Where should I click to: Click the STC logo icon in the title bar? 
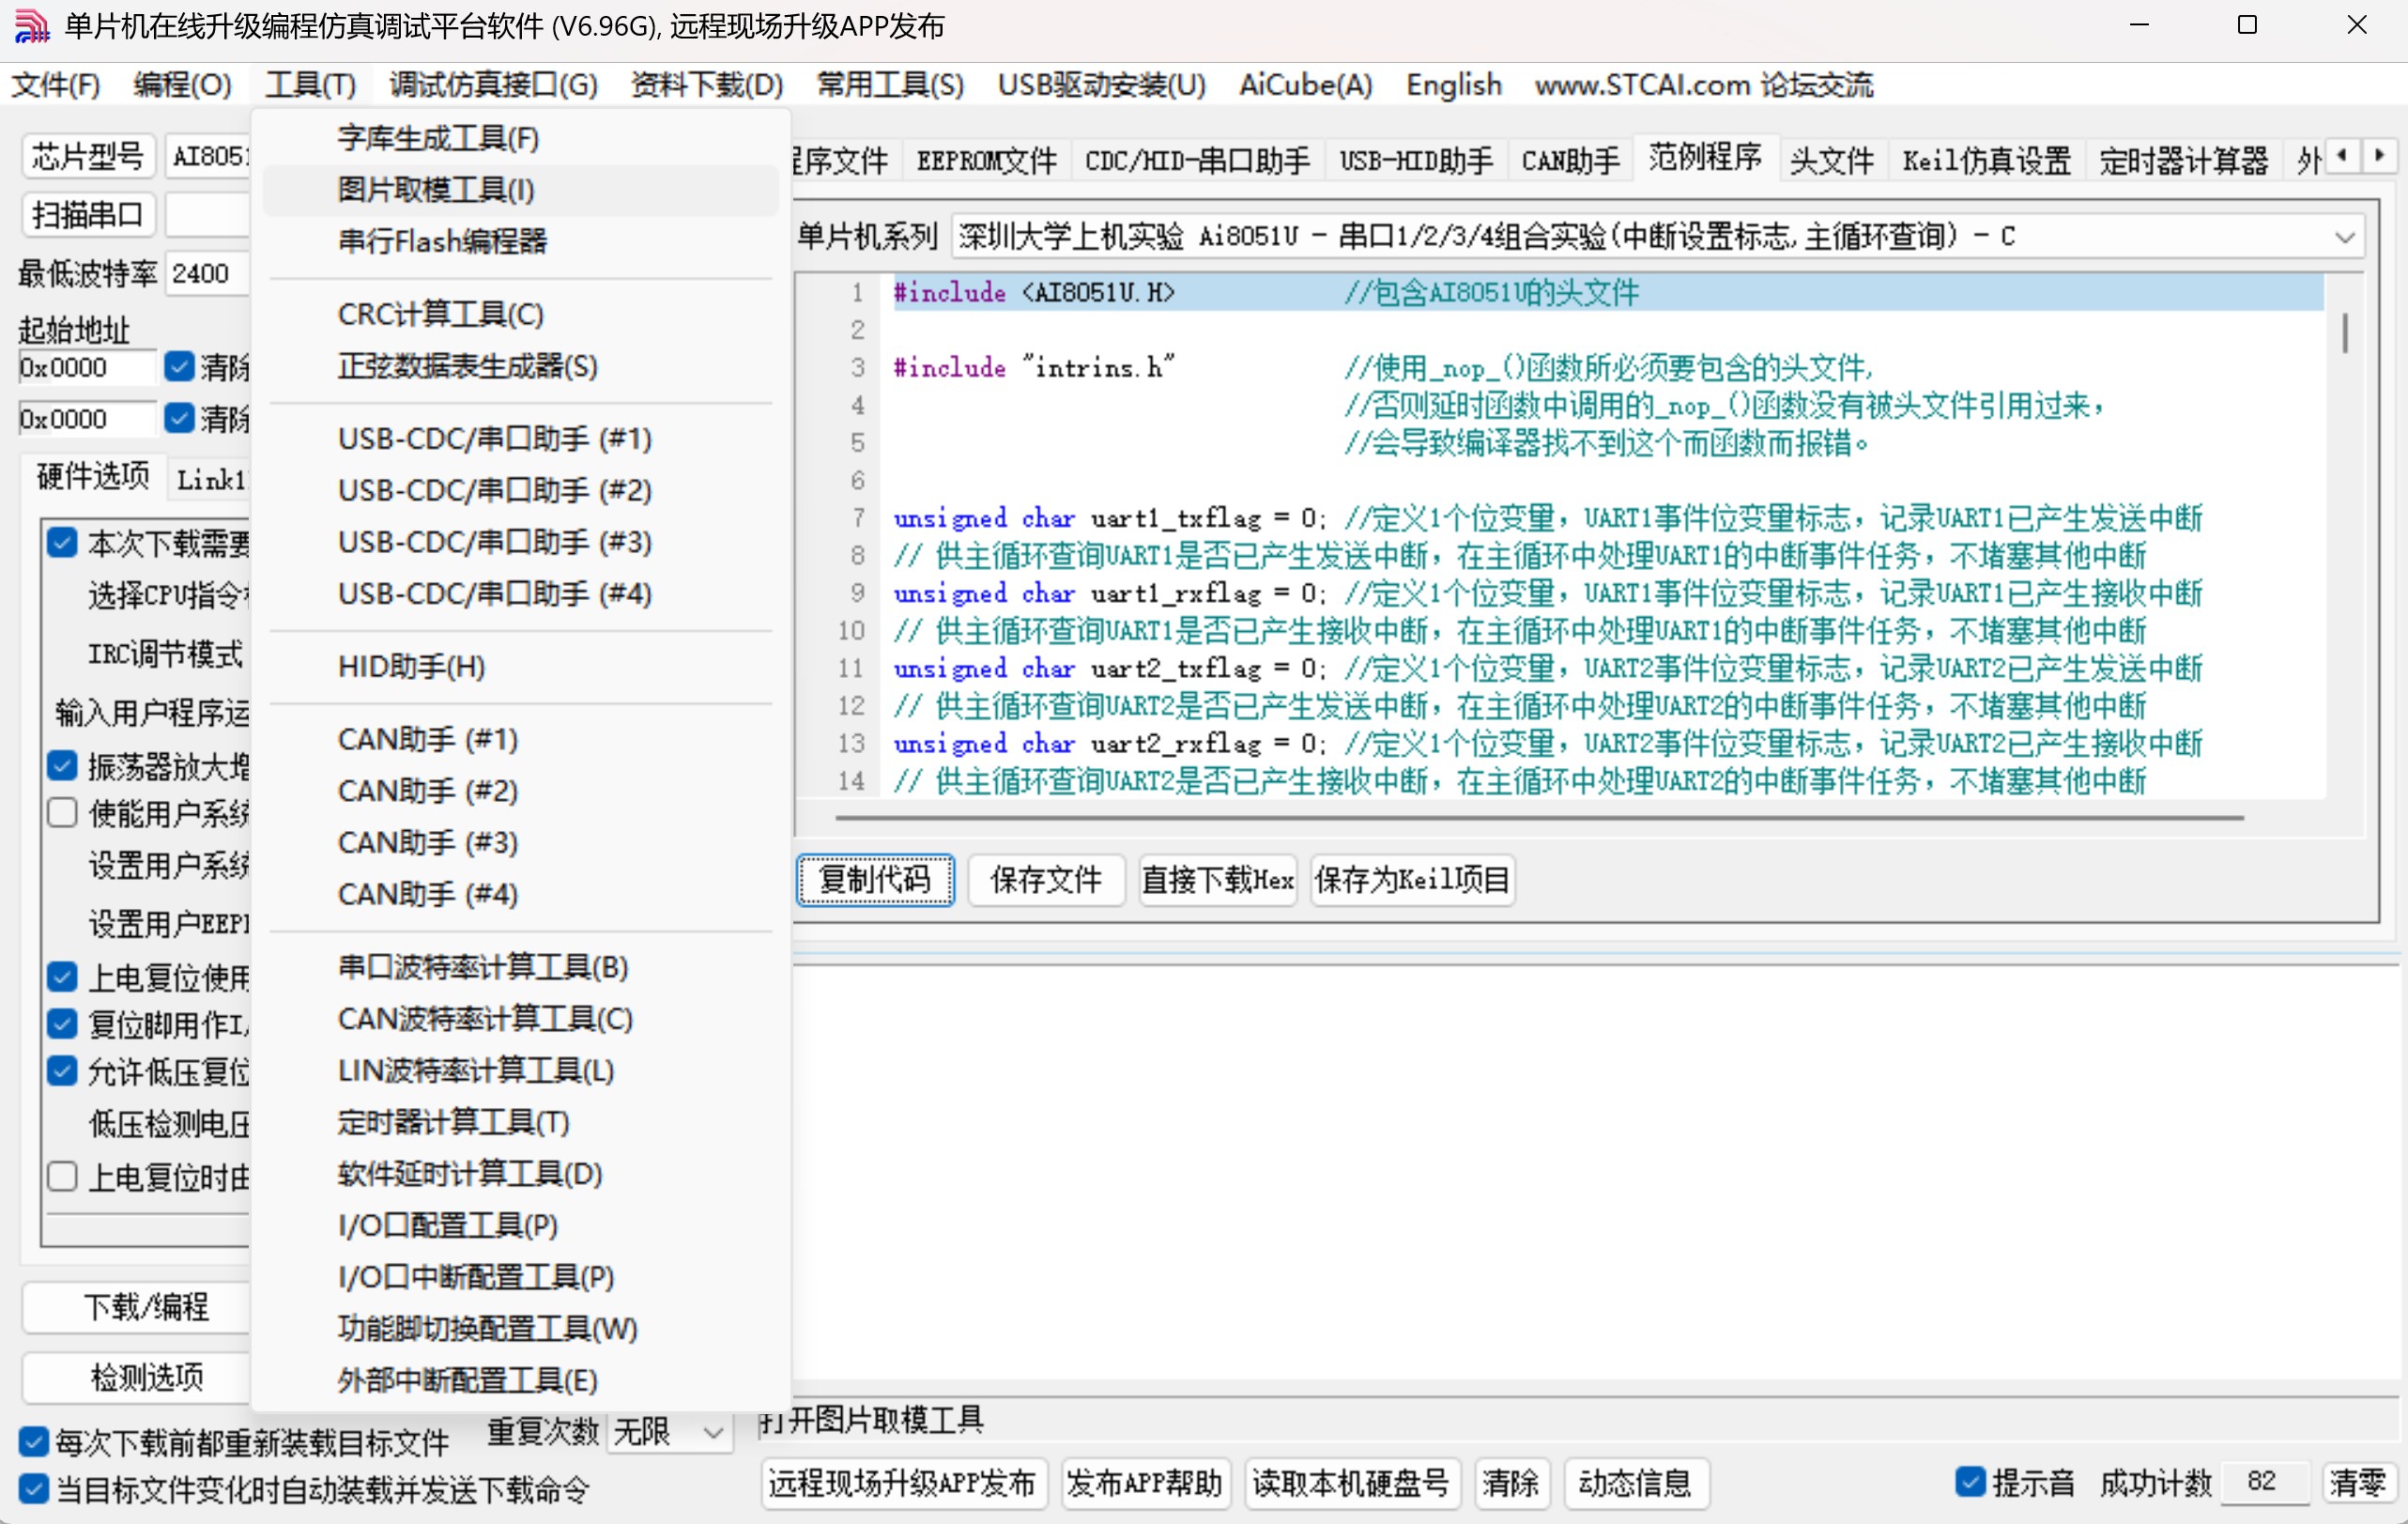pos(31,26)
